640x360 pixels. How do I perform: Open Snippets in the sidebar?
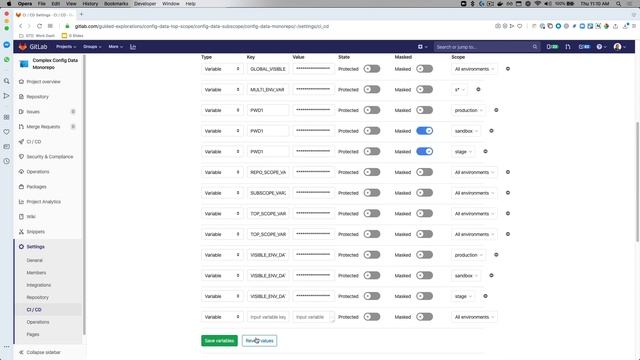click(32, 232)
